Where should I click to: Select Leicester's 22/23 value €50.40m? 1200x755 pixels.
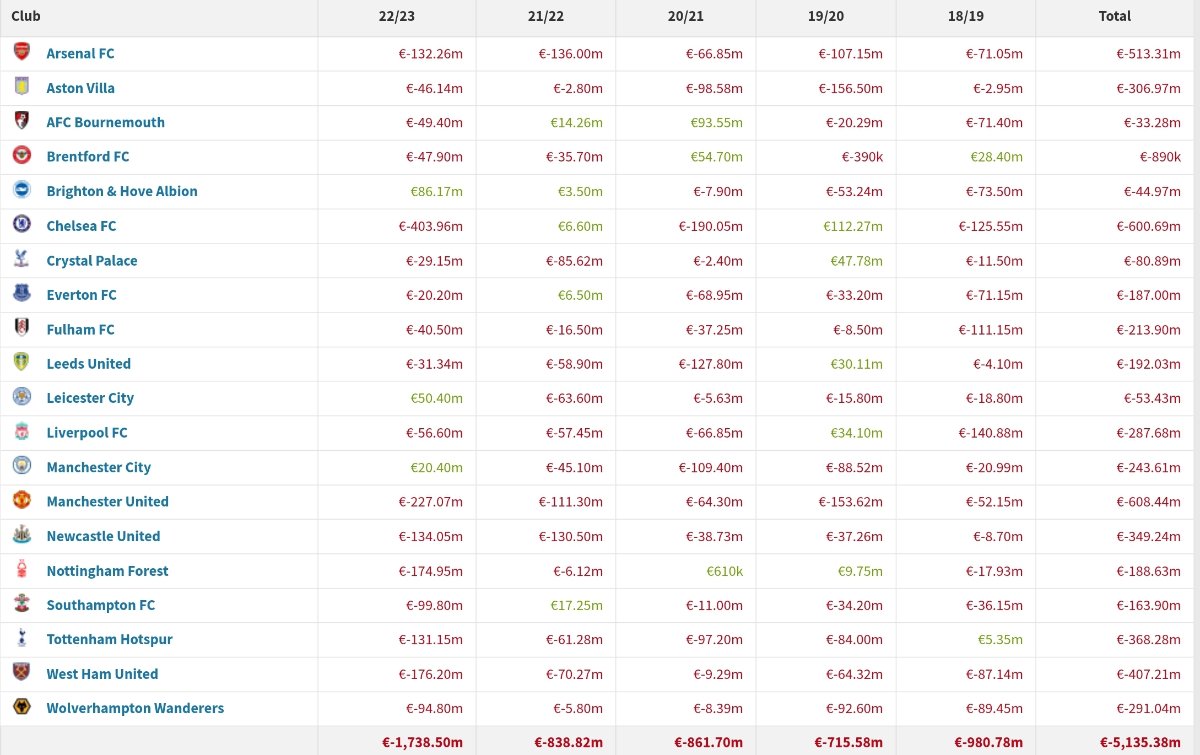tap(437, 398)
